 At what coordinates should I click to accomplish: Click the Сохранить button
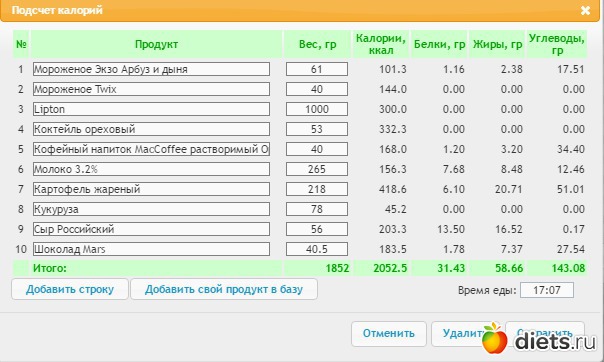click(545, 334)
